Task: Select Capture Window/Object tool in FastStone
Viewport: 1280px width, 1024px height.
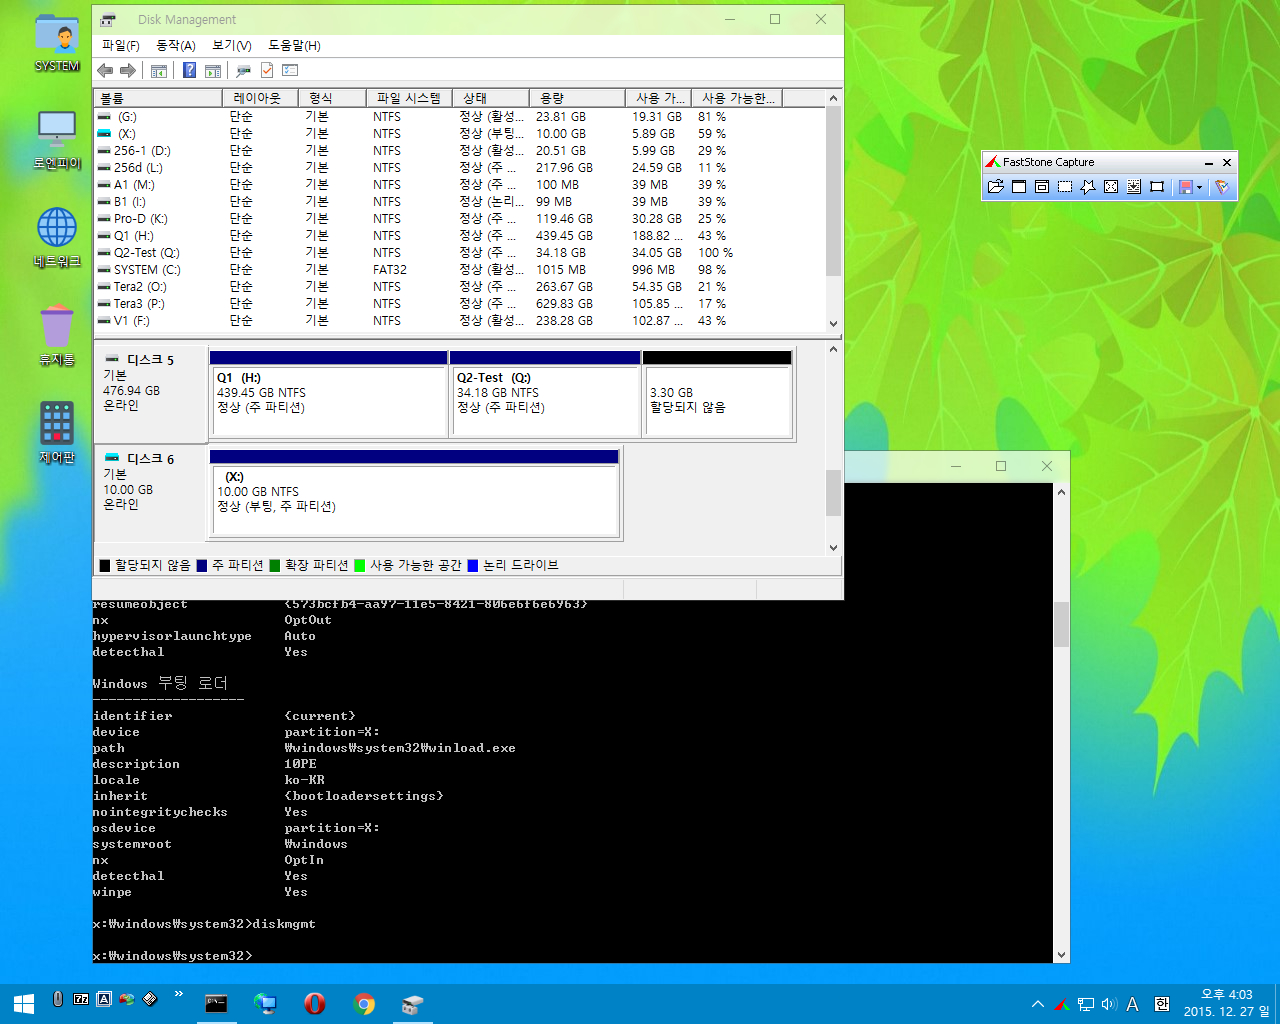Action: click(x=1042, y=187)
